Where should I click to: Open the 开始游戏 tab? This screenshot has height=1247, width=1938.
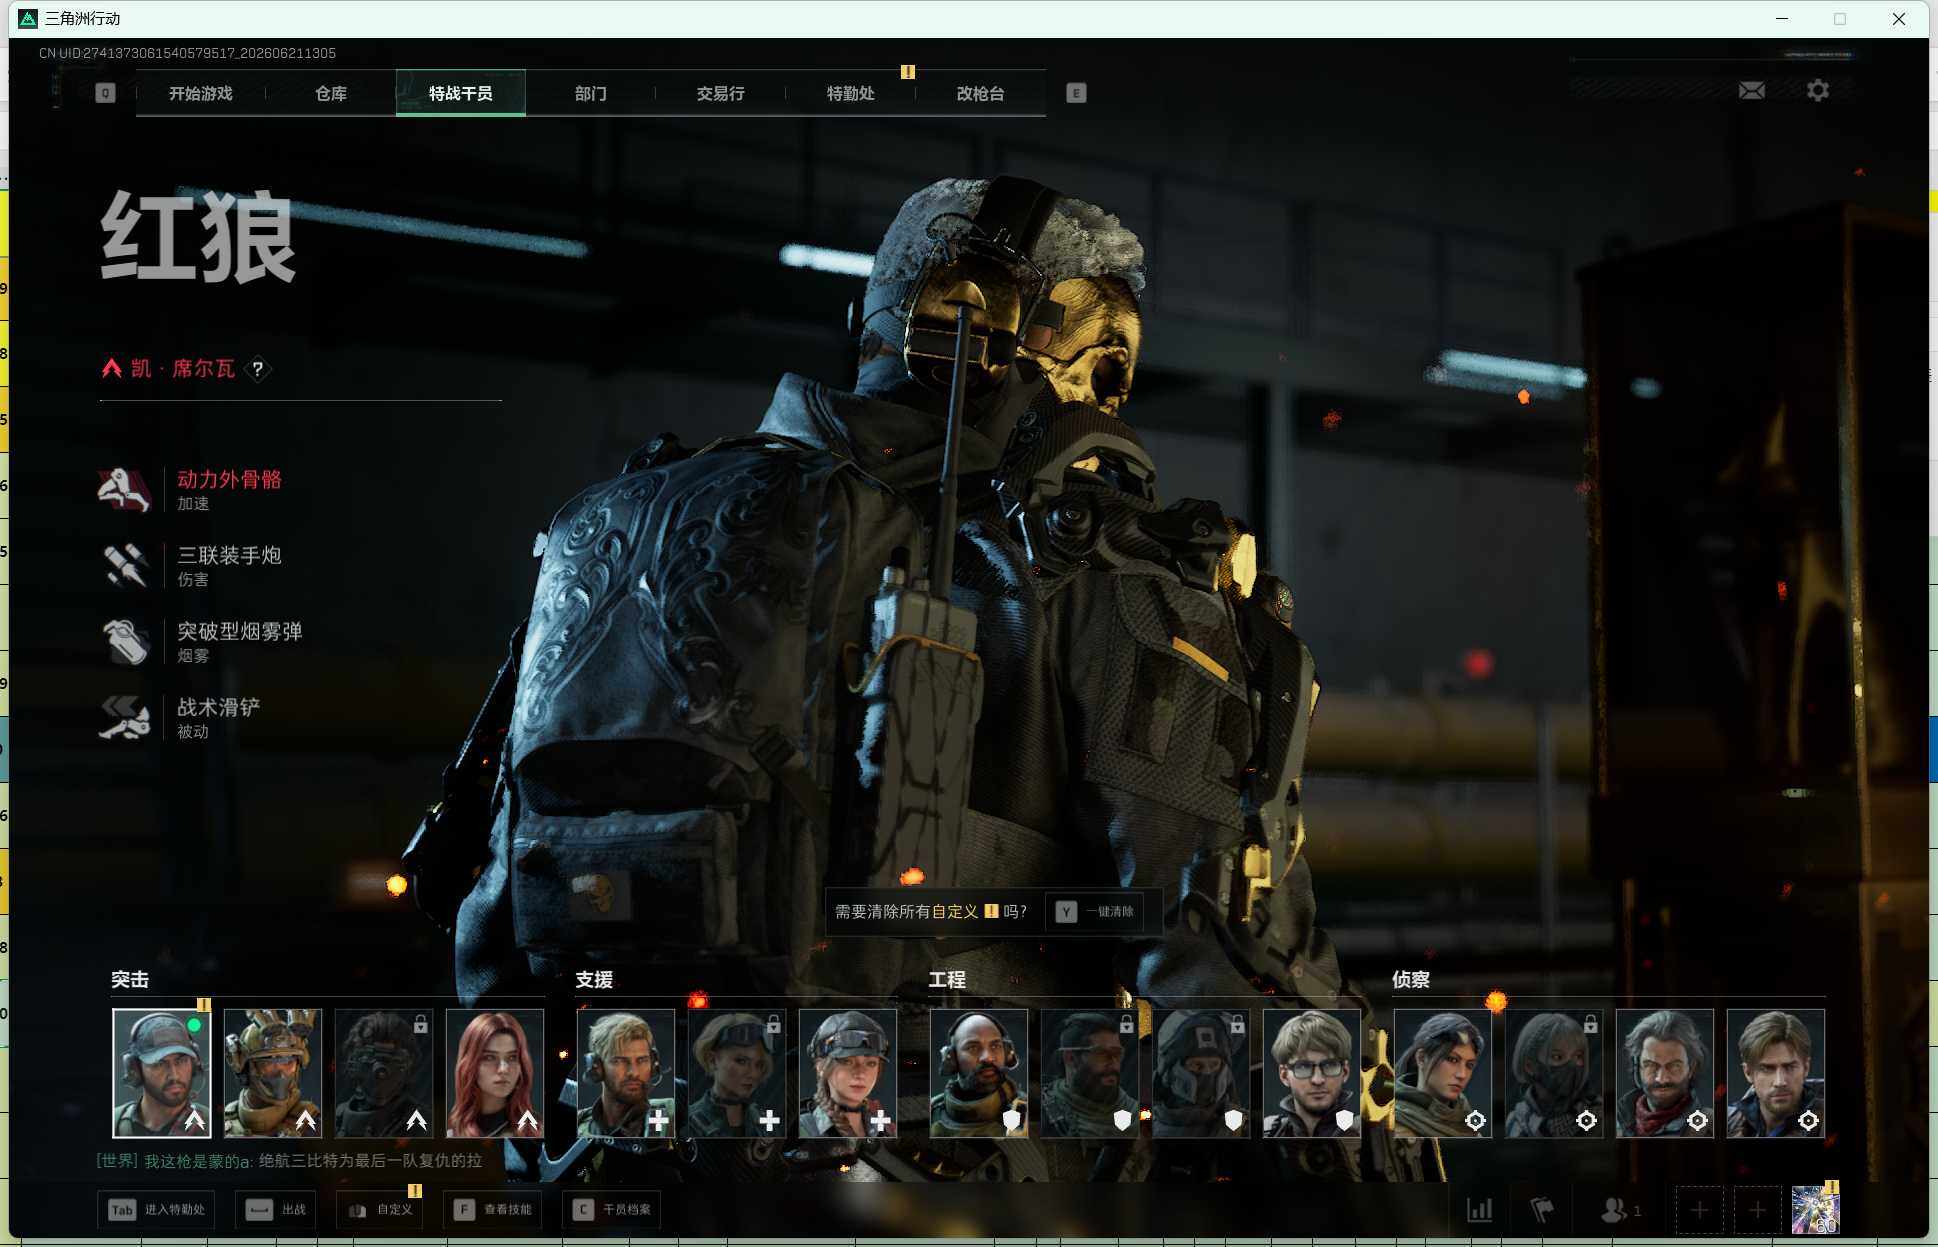200,93
